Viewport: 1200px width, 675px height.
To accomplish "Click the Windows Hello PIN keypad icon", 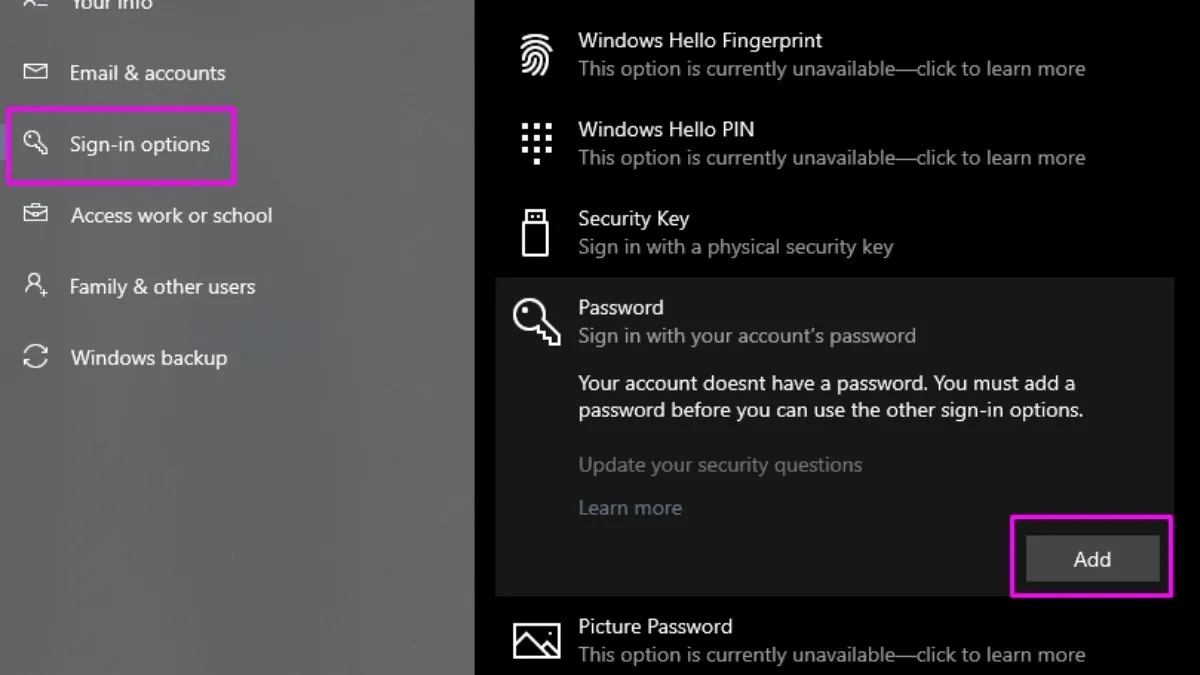I will (537, 143).
